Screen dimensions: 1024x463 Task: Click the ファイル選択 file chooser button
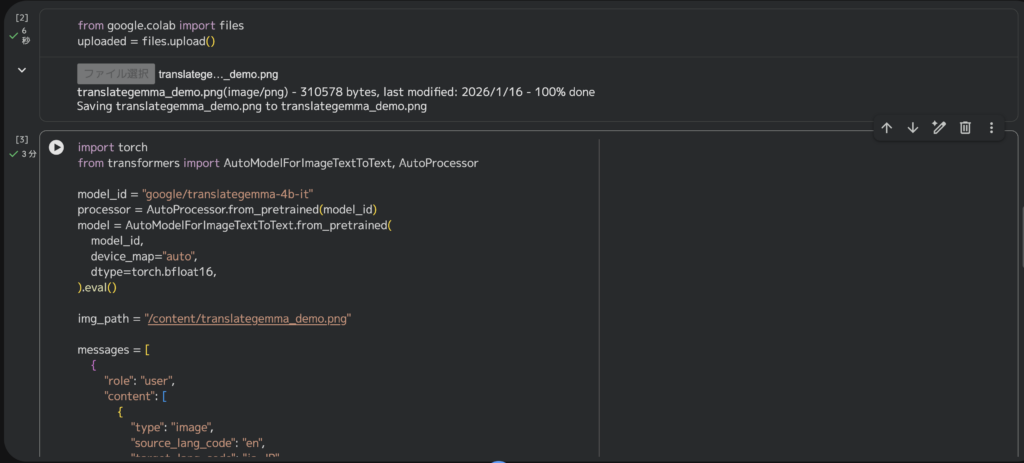click(x=116, y=73)
